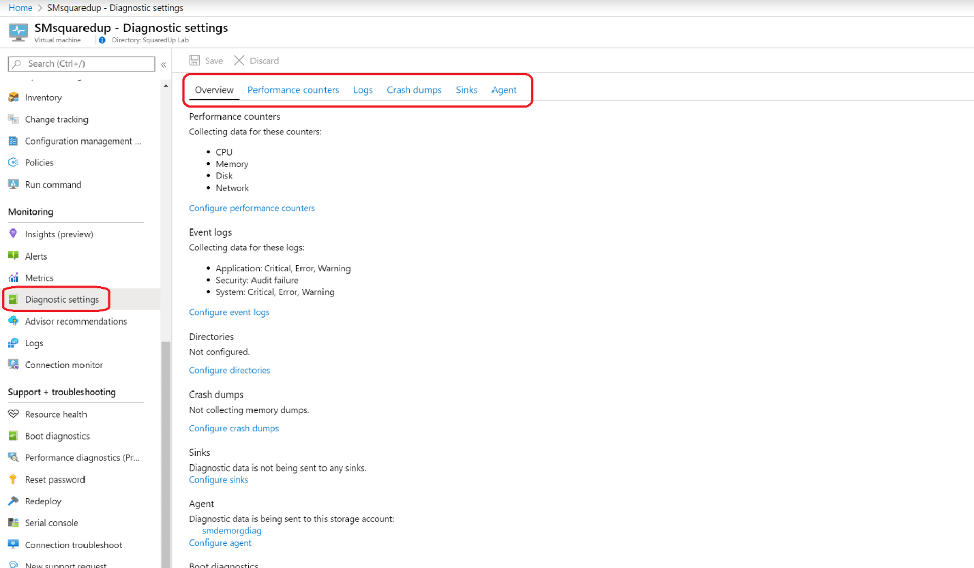Click the Policies icon
This screenshot has width=974, height=568.
pyautogui.click(x=13, y=163)
